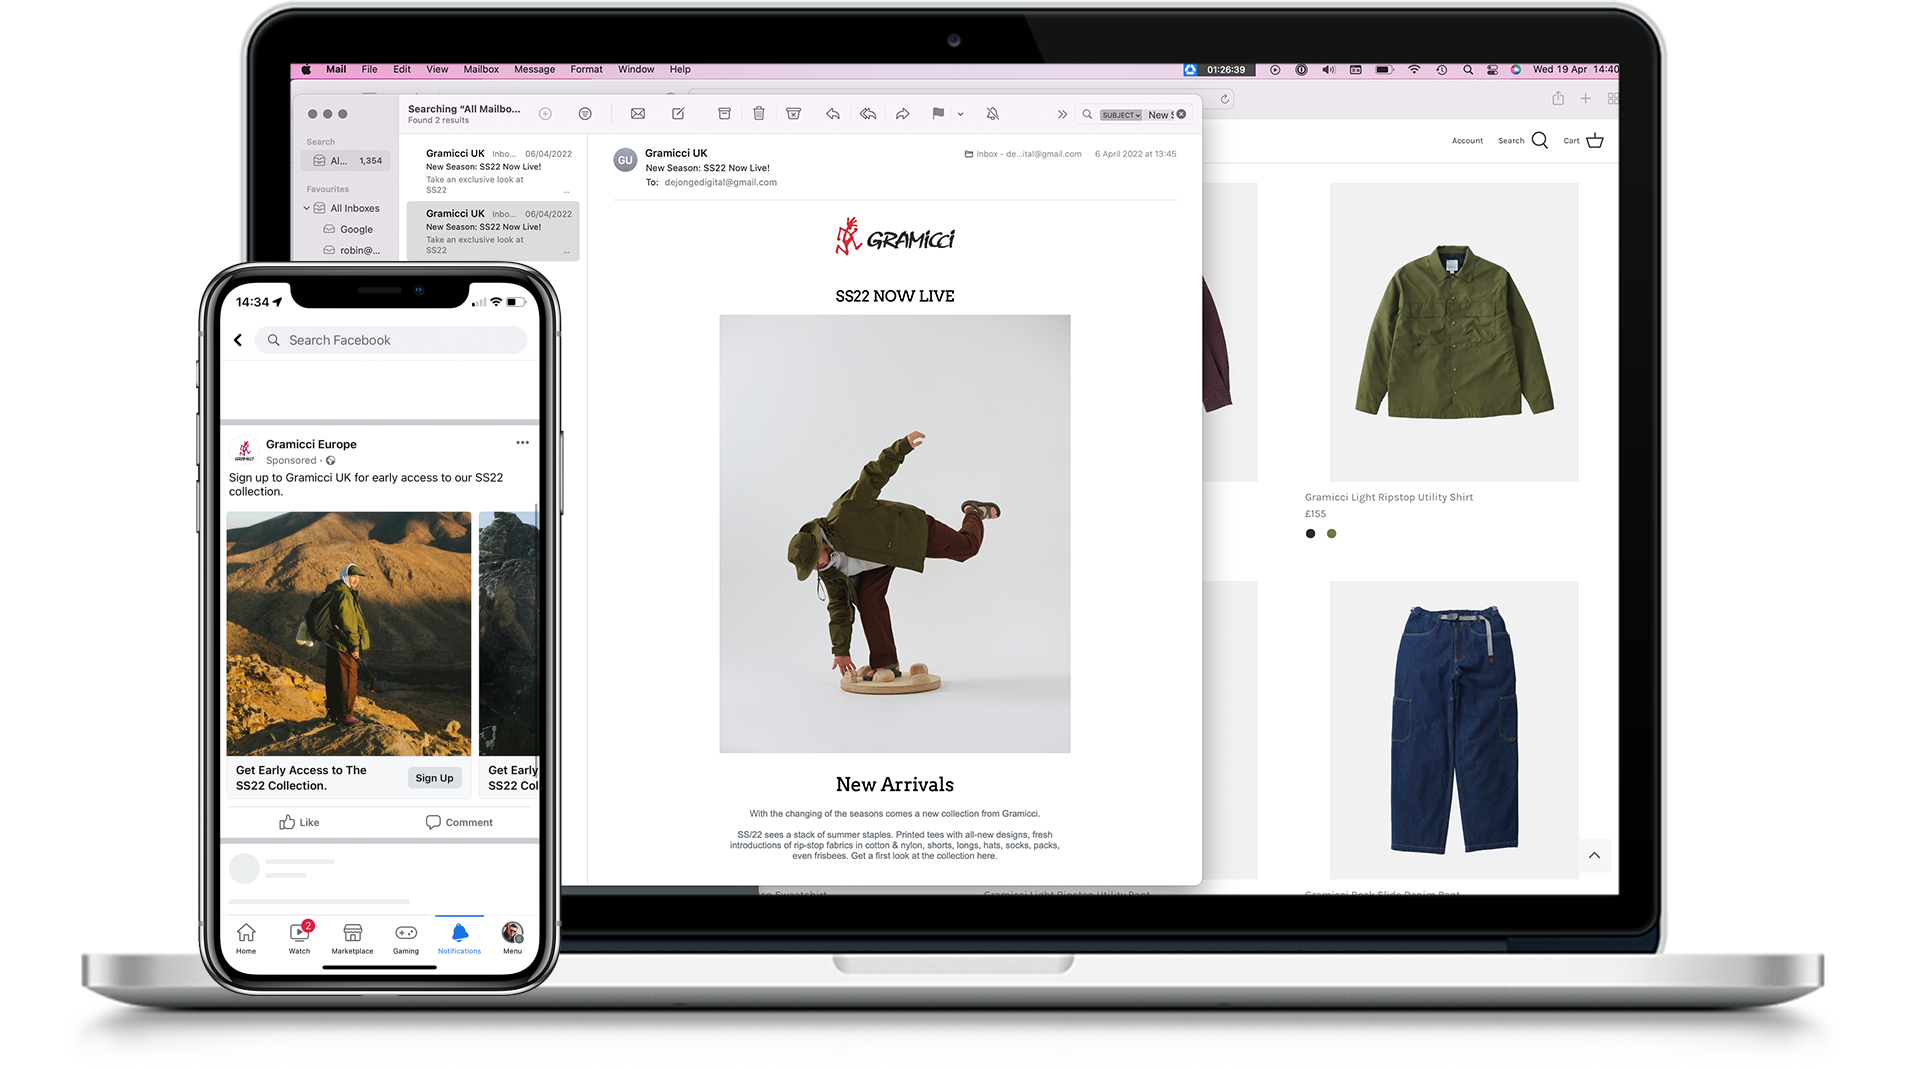Click the scroll-to-top arrow on the shop page
Screen dimensions: 1920x1070
click(x=1594, y=855)
